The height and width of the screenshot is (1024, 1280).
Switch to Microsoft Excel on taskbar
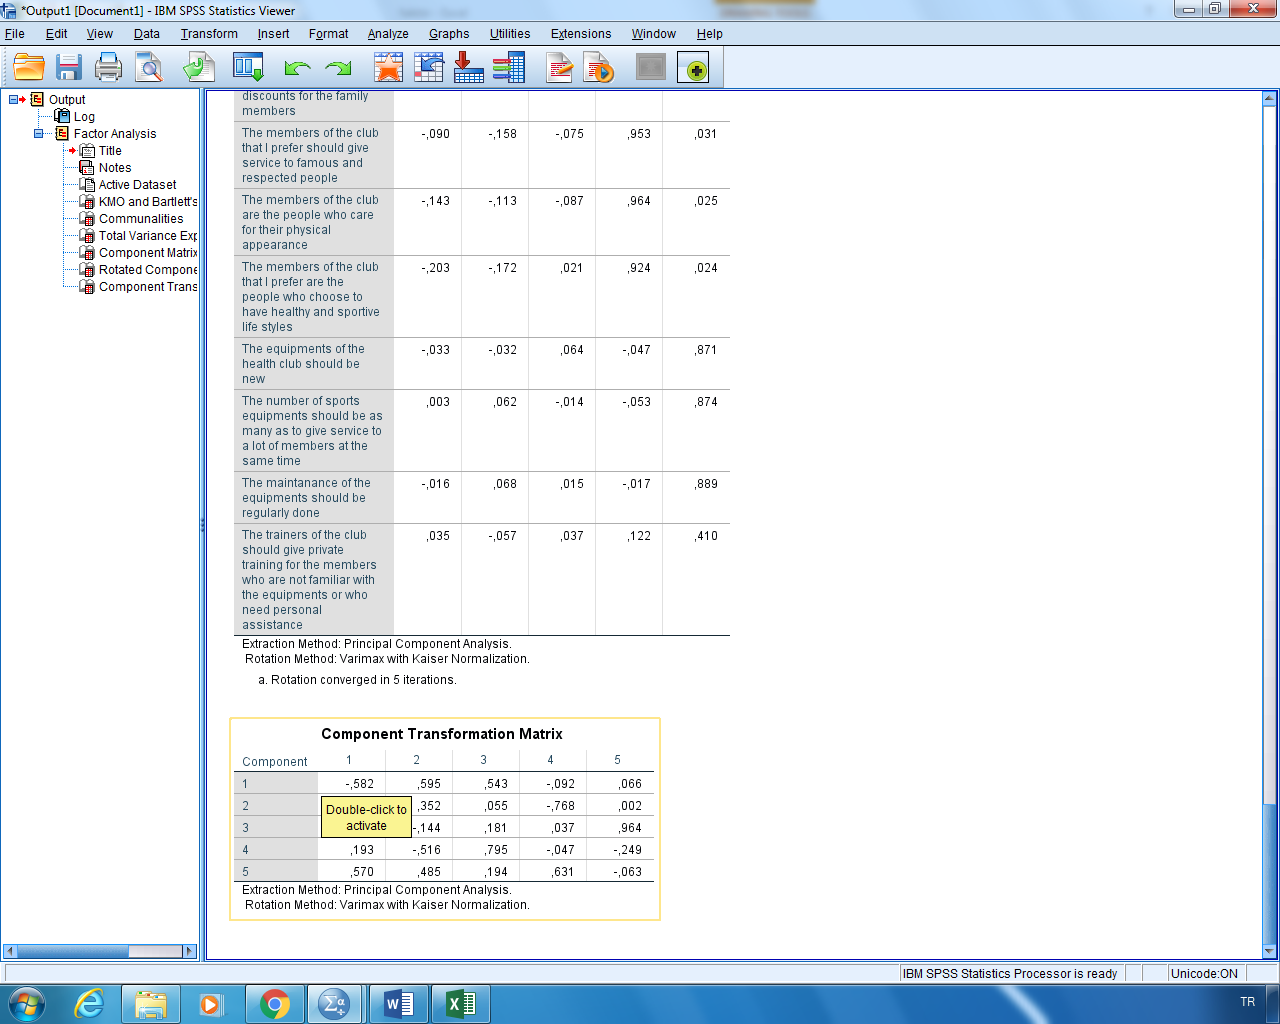(461, 1003)
